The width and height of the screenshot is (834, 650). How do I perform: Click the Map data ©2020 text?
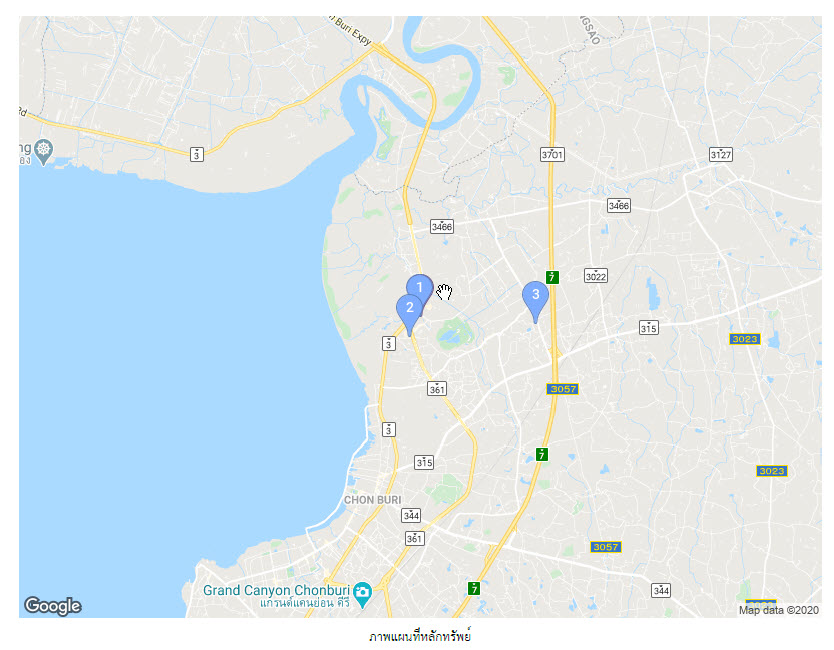(779, 610)
